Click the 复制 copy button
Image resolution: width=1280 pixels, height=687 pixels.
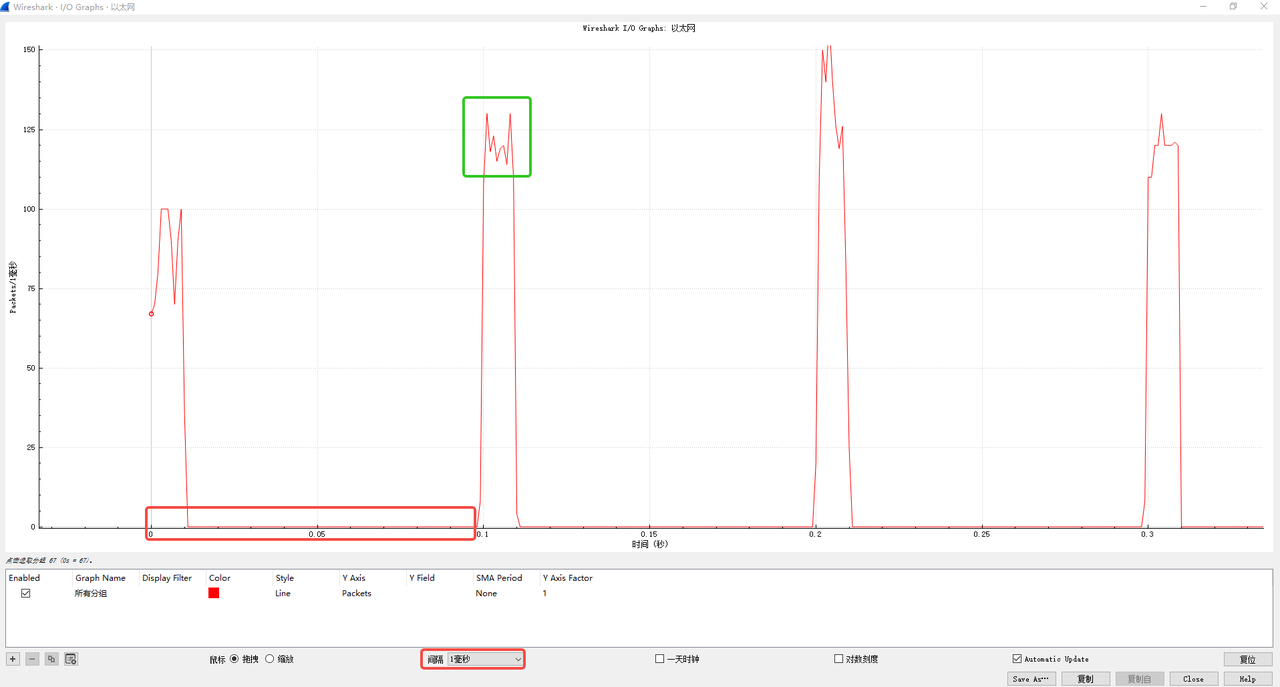(1085, 679)
